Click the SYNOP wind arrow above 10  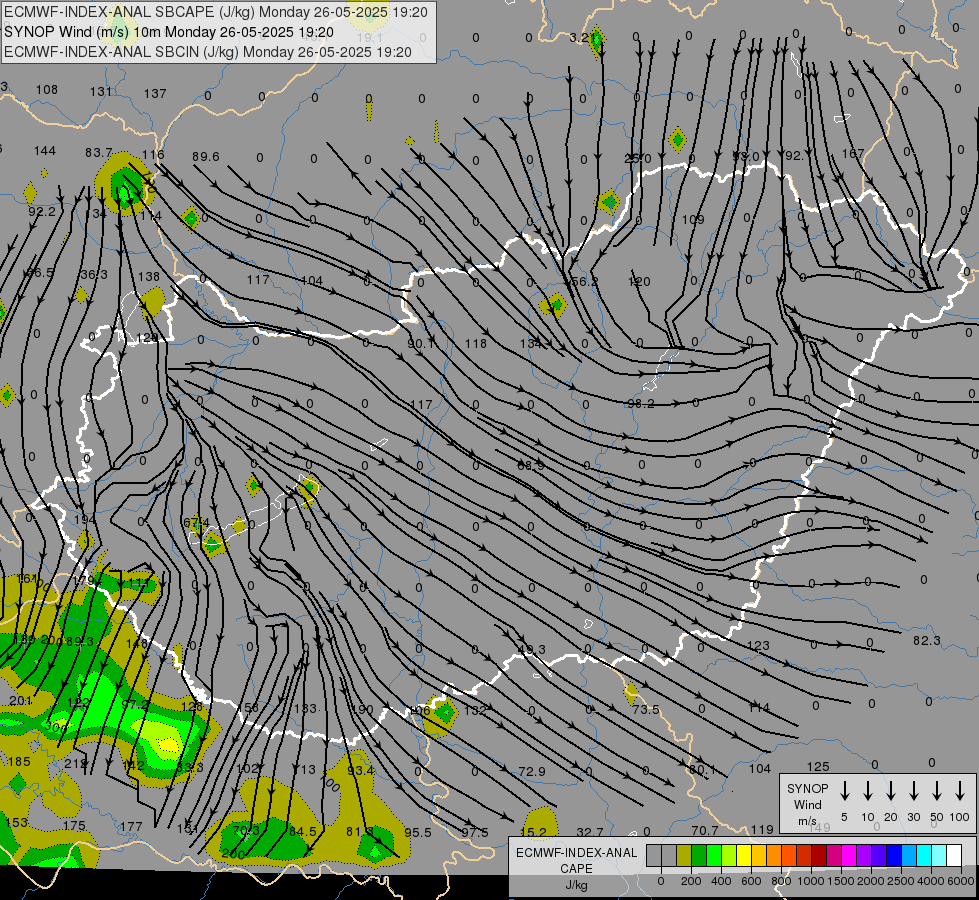click(868, 791)
